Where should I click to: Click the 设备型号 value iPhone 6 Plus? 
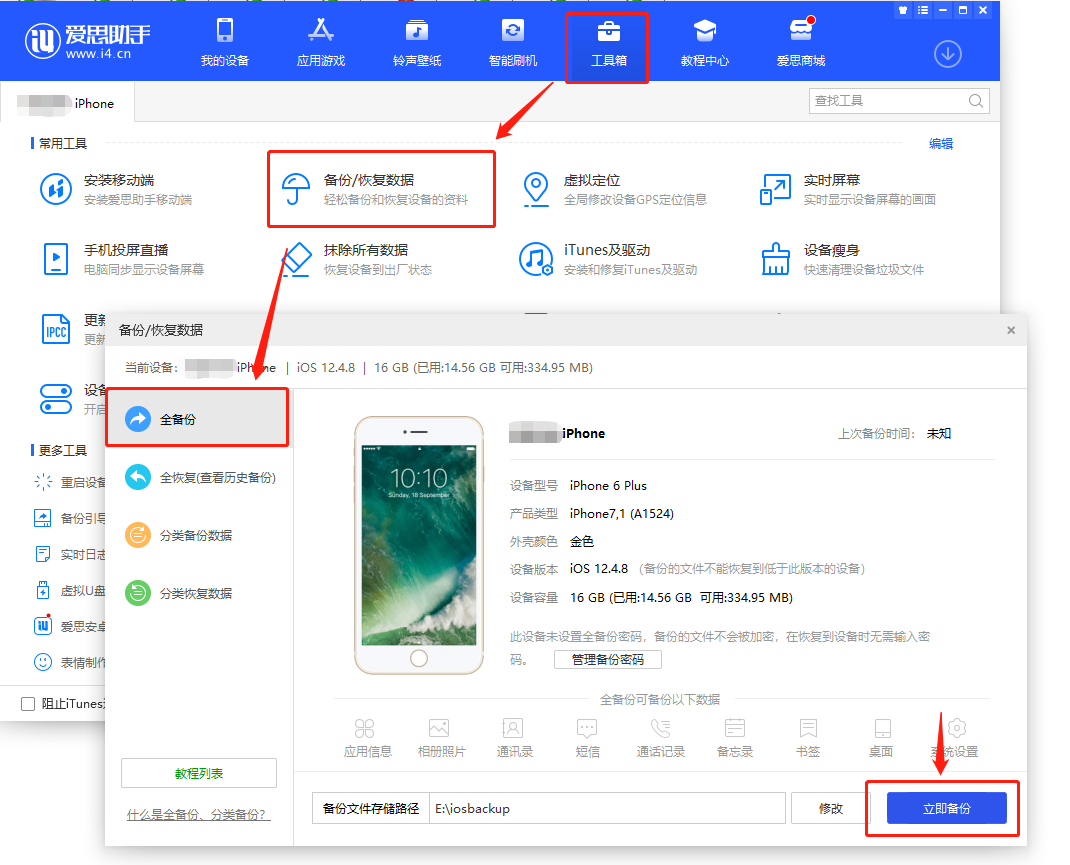tap(608, 486)
